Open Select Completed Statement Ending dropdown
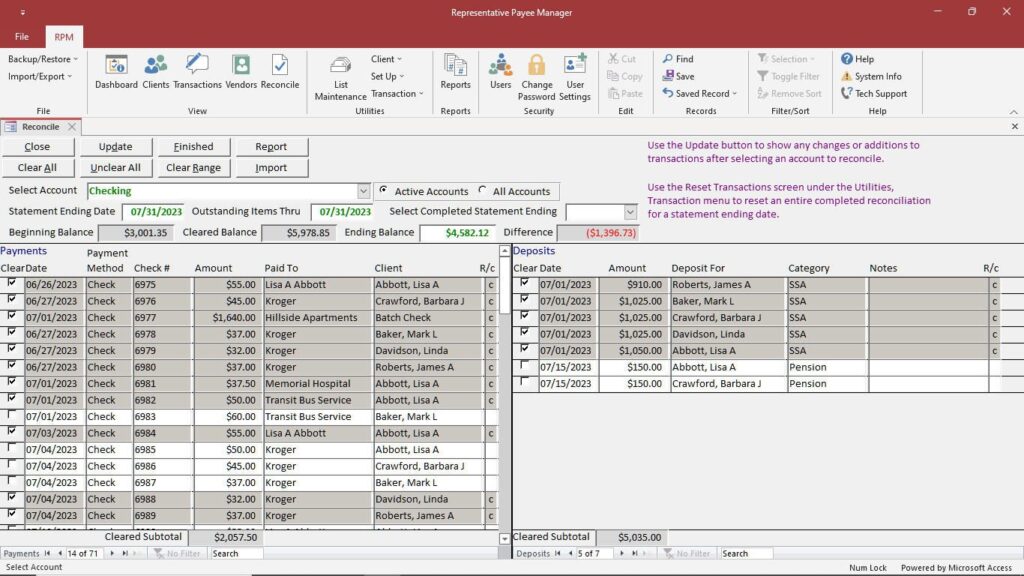The image size is (1024, 576). point(630,212)
